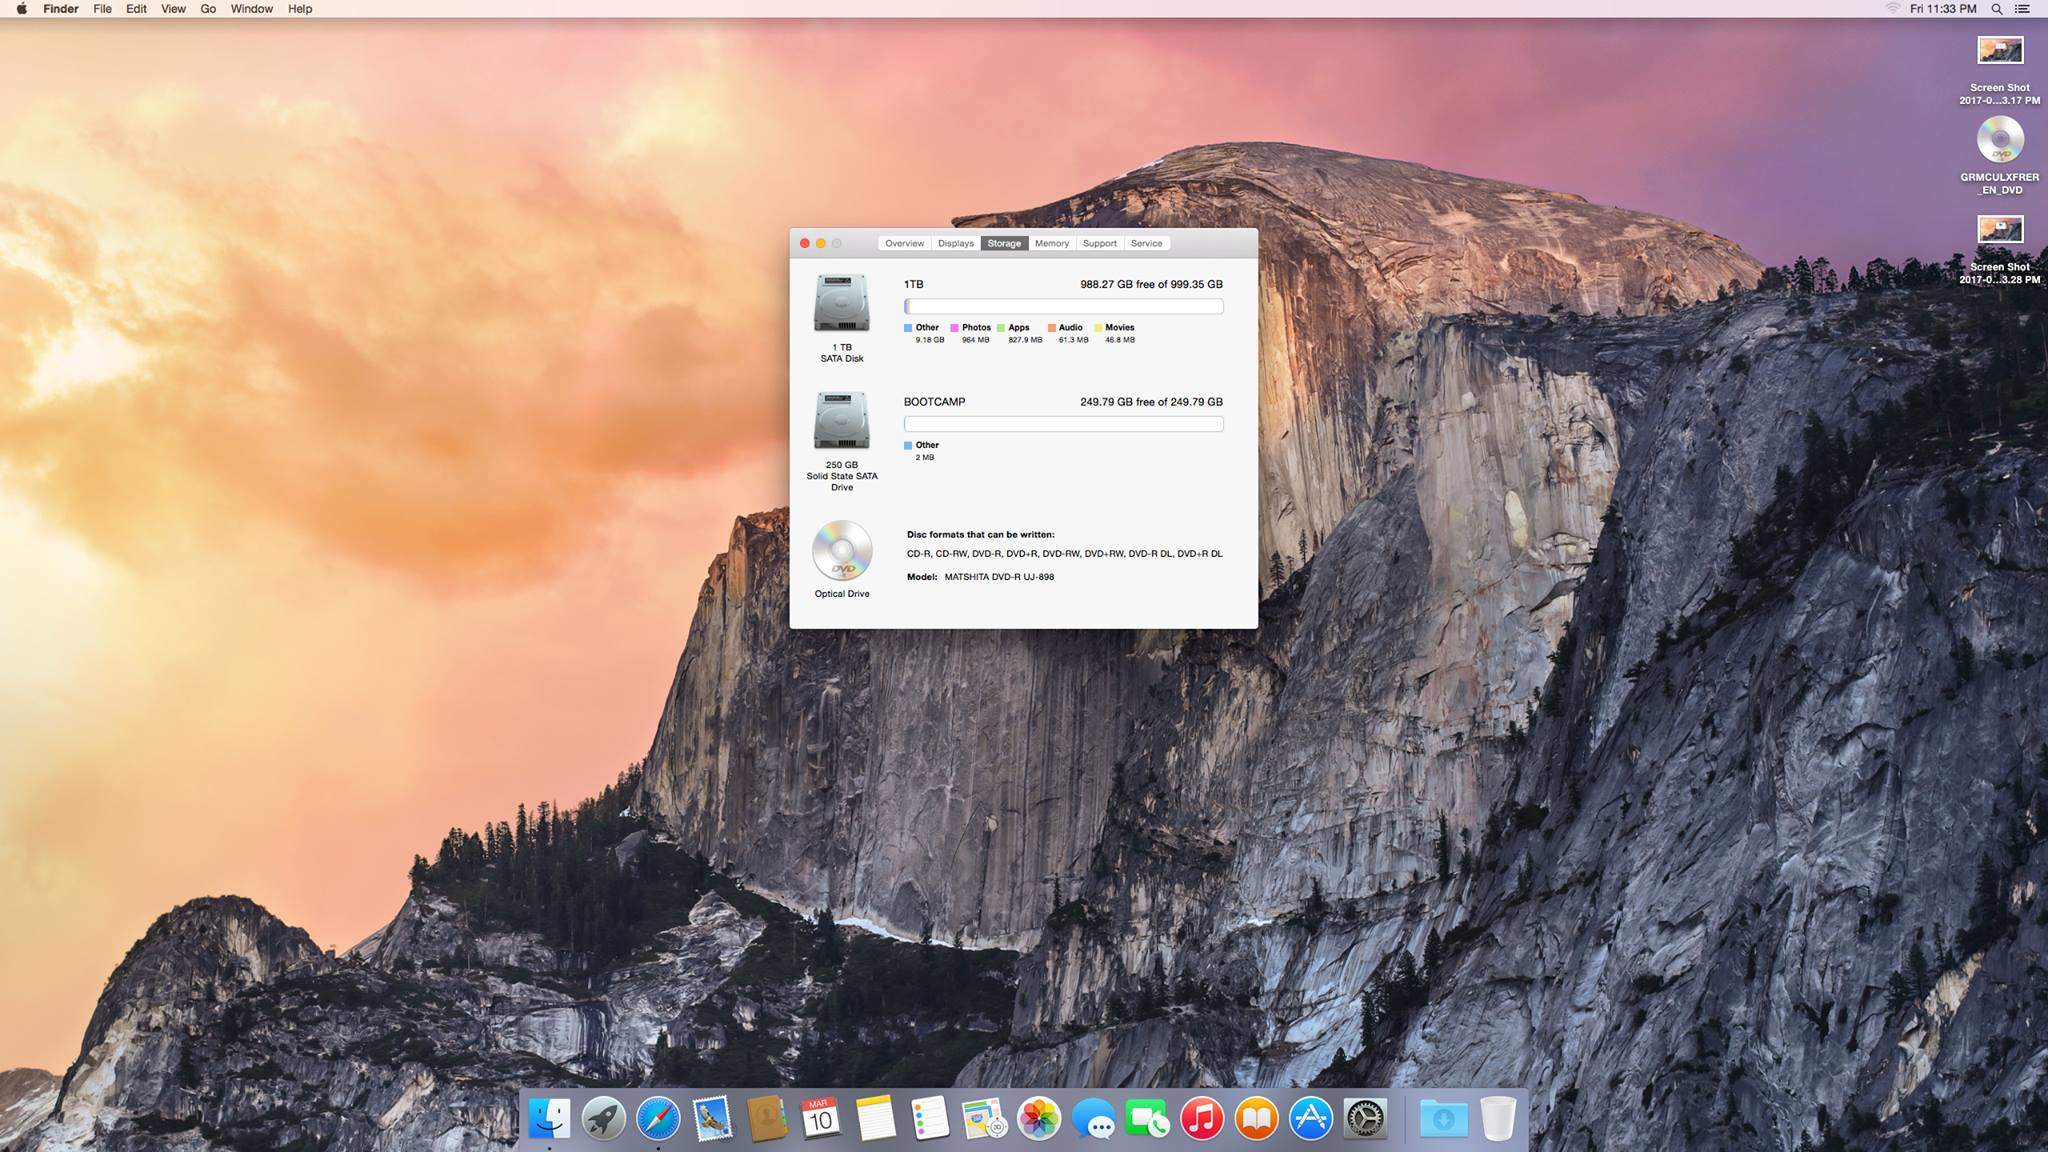Open the Memory tab

[1051, 243]
